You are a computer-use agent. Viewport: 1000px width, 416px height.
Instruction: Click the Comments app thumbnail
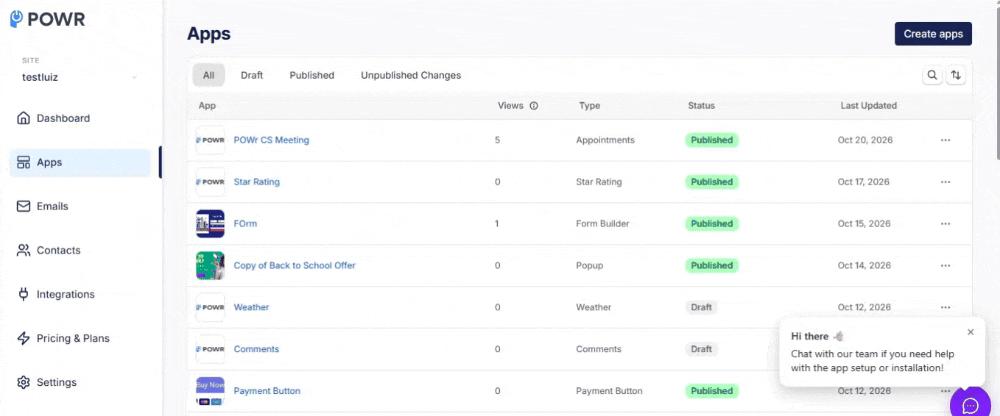210,349
